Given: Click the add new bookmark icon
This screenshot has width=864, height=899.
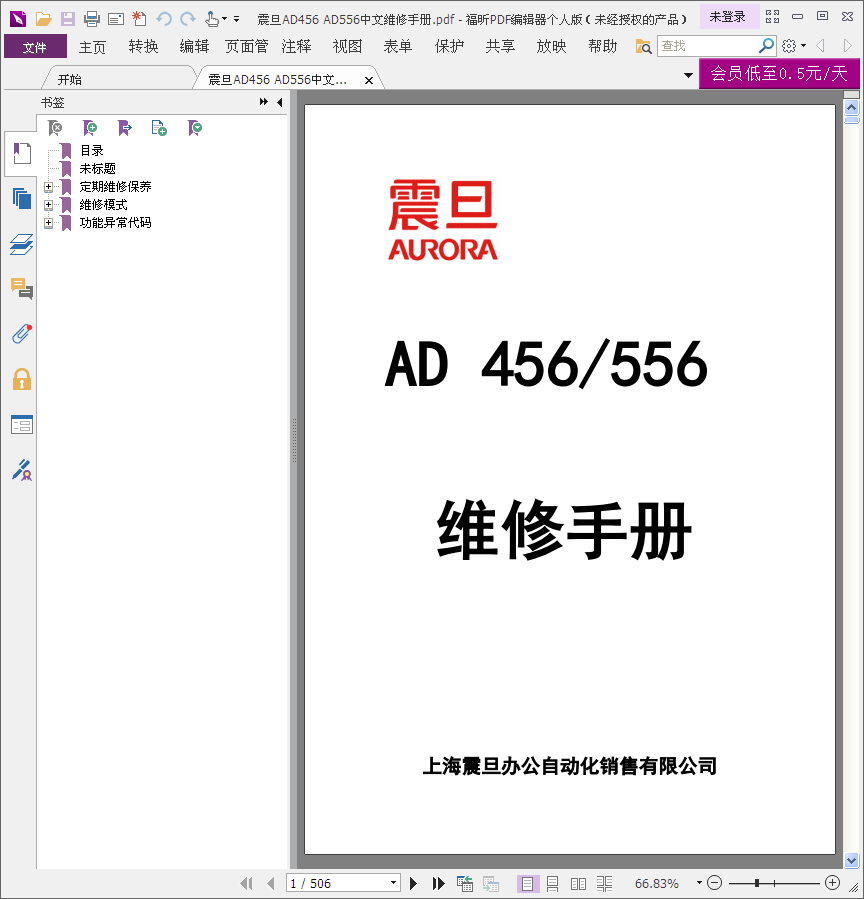Looking at the screenshot, I should click(x=89, y=128).
